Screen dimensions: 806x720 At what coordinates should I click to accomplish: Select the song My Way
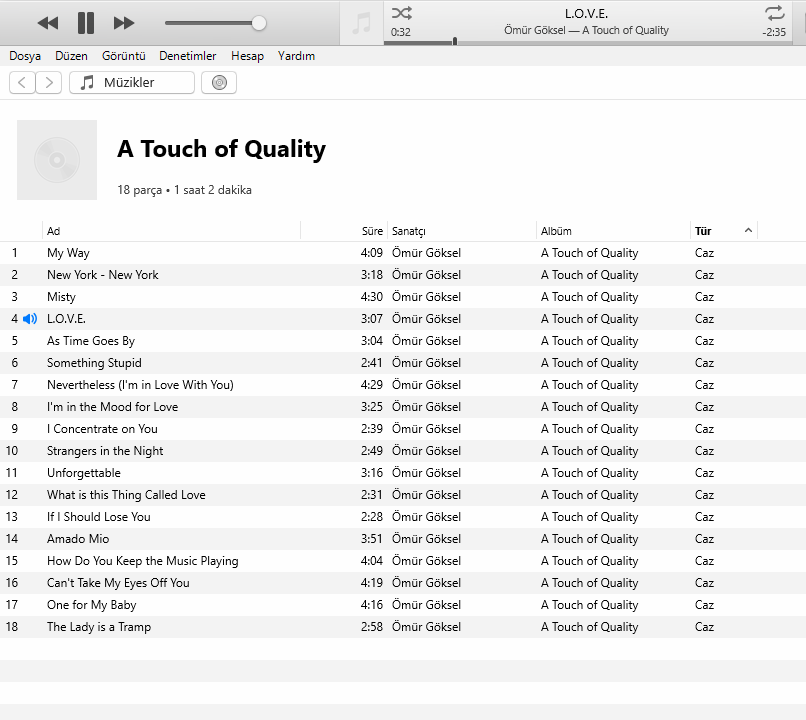point(68,253)
